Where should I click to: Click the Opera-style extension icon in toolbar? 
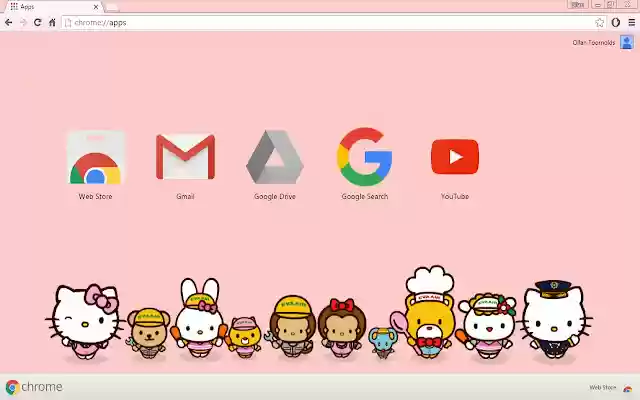[x=616, y=22]
